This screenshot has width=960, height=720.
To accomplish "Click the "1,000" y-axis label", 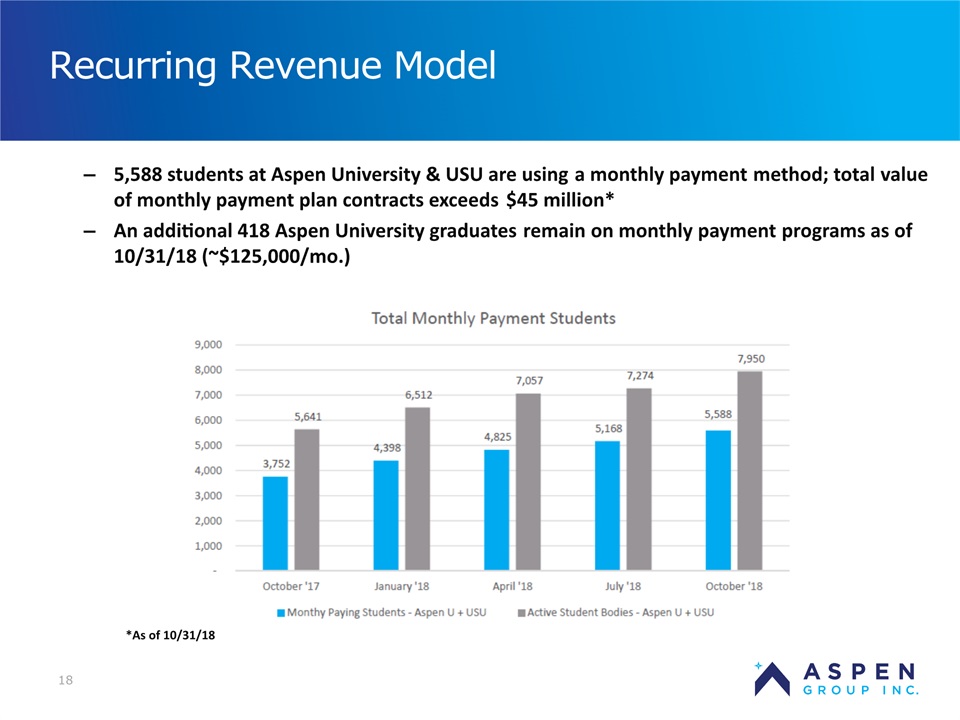I will coord(208,546).
